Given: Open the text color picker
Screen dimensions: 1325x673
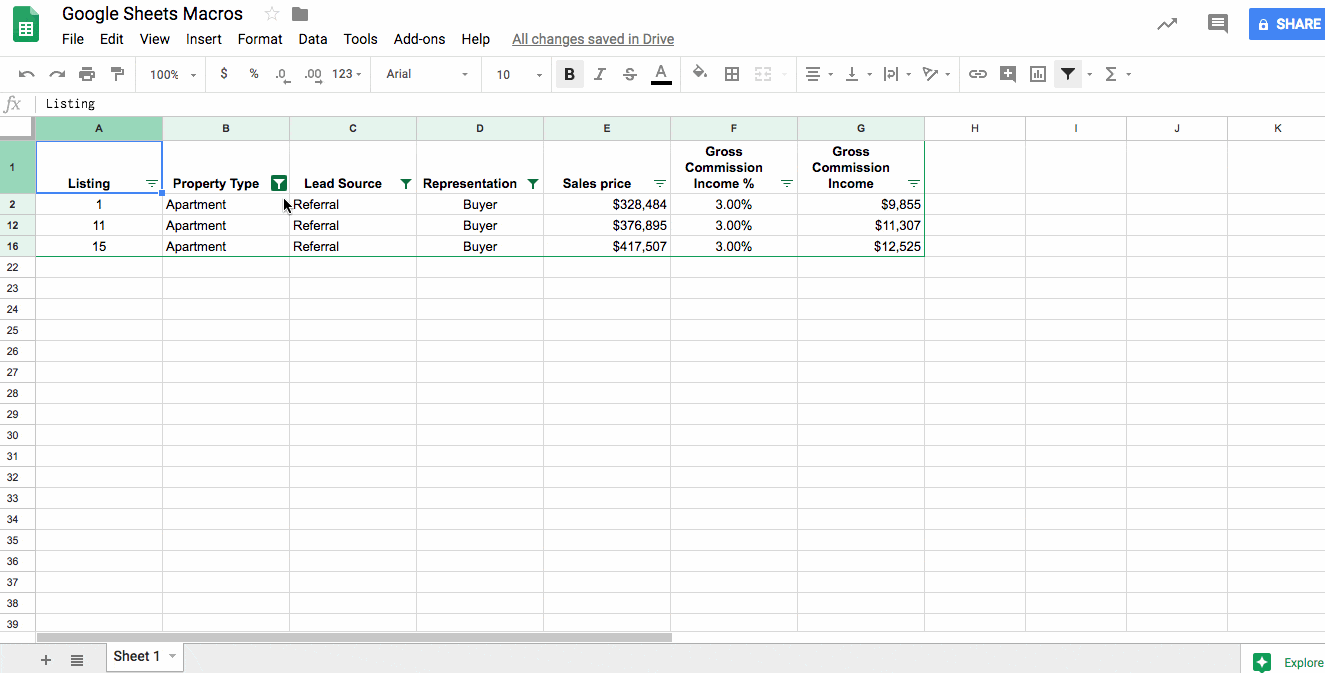Looking at the screenshot, I should coord(660,74).
